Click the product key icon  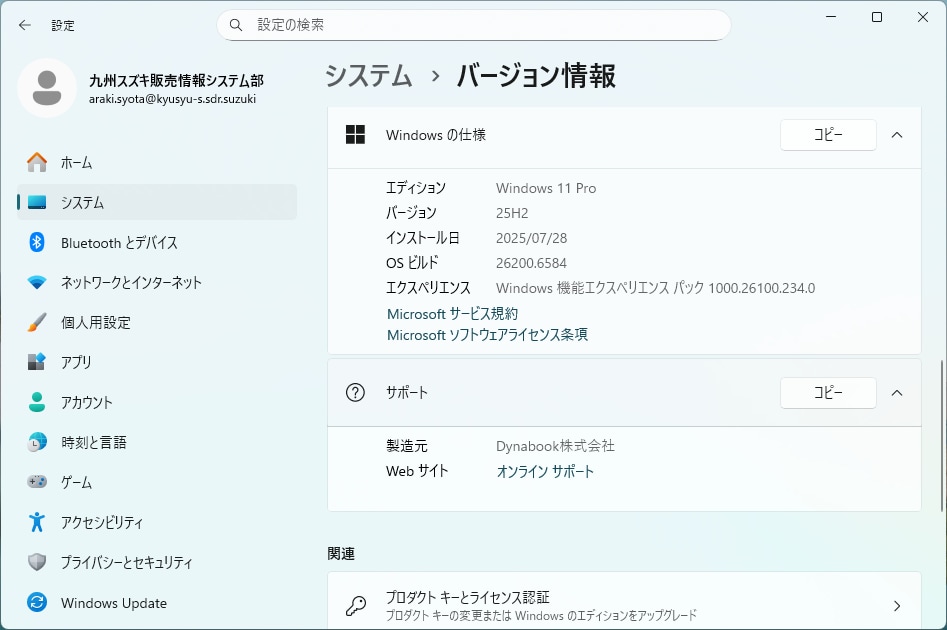[x=355, y=606]
